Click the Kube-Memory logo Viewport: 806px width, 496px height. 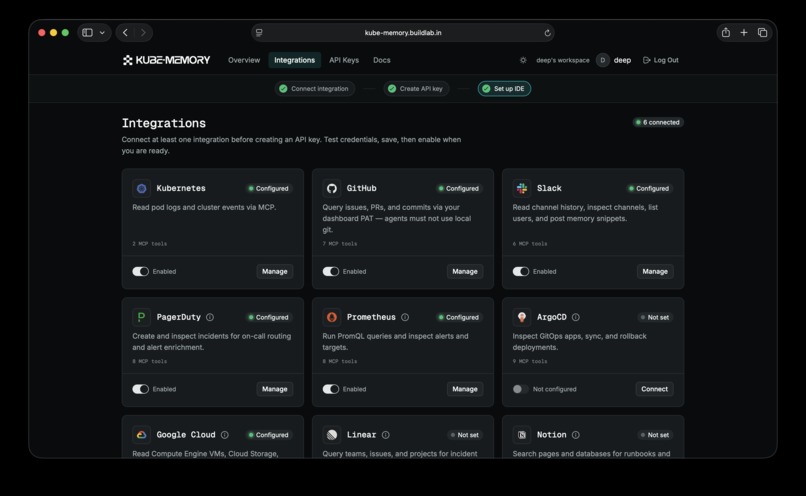coord(167,60)
